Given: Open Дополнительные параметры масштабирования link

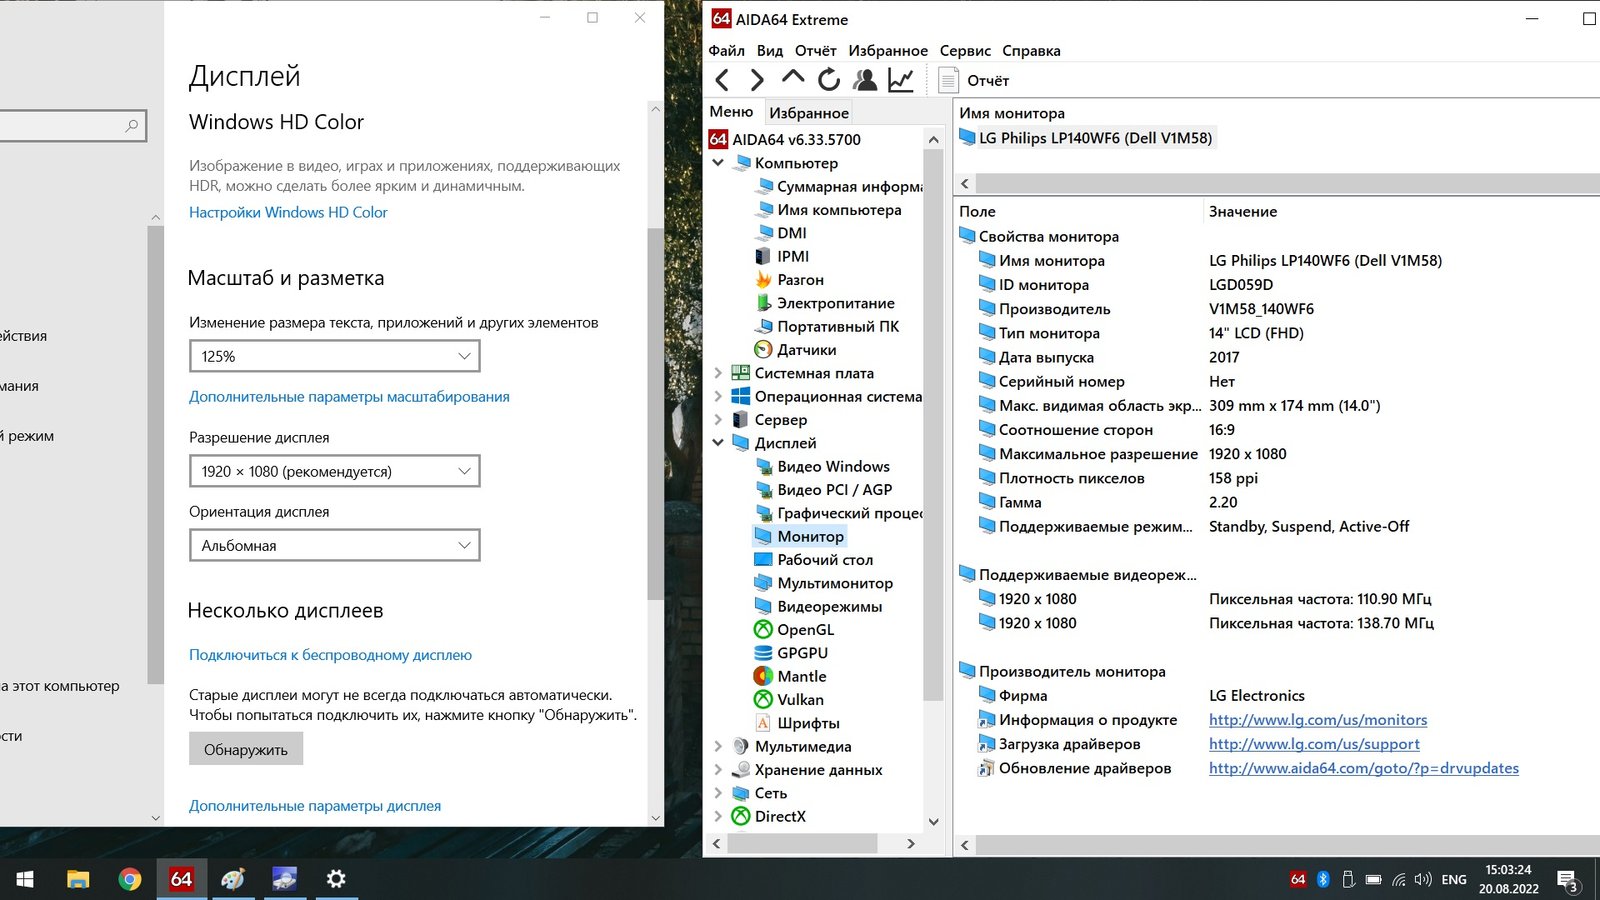Looking at the screenshot, I should 349,397.
